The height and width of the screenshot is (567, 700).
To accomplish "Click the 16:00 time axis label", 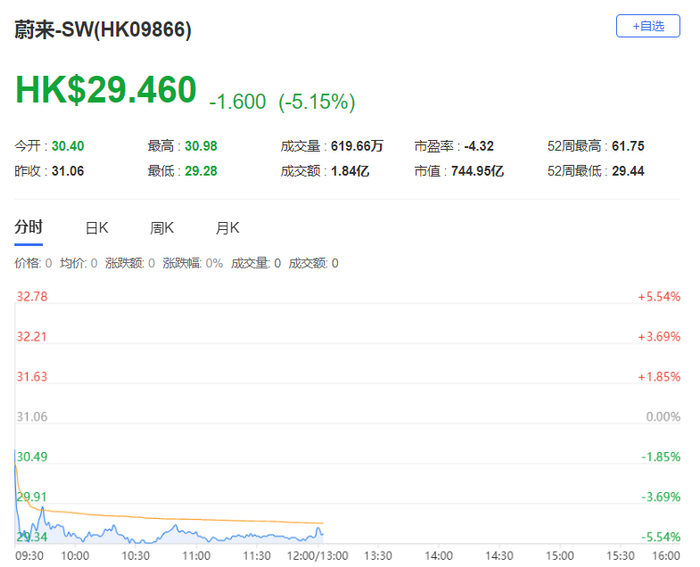I will tap(666, 556).
